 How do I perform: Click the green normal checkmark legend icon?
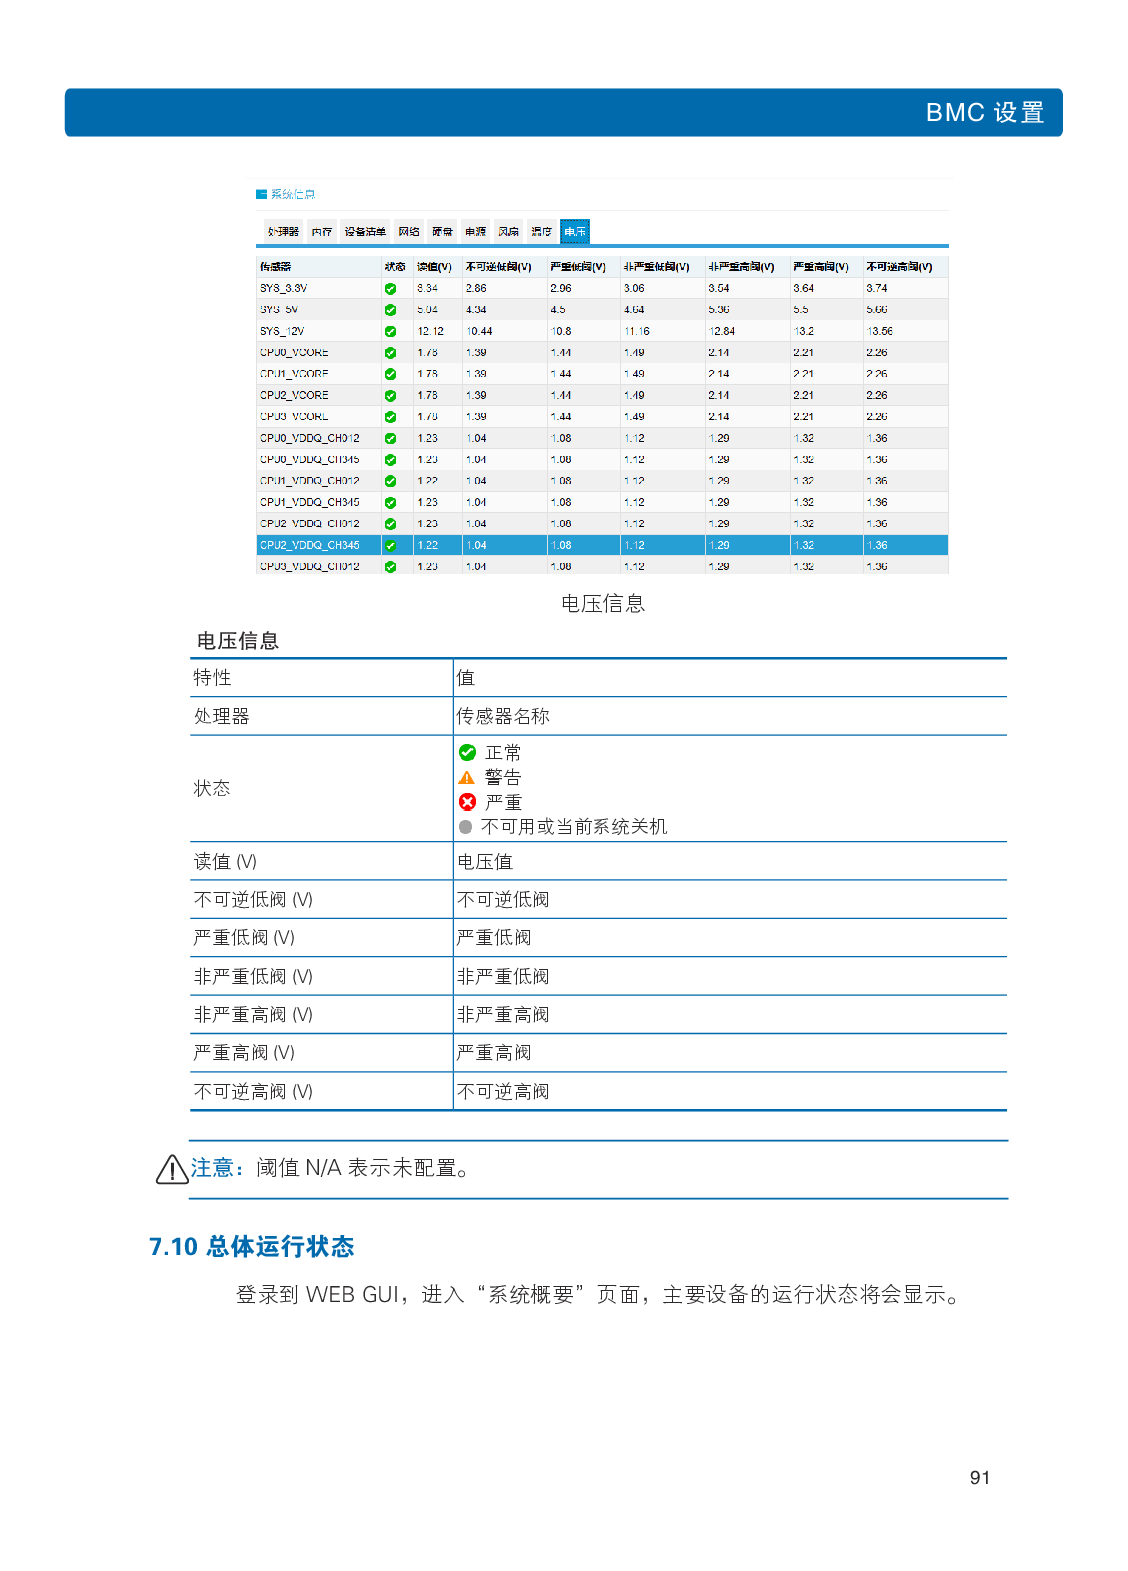(467, 752)
